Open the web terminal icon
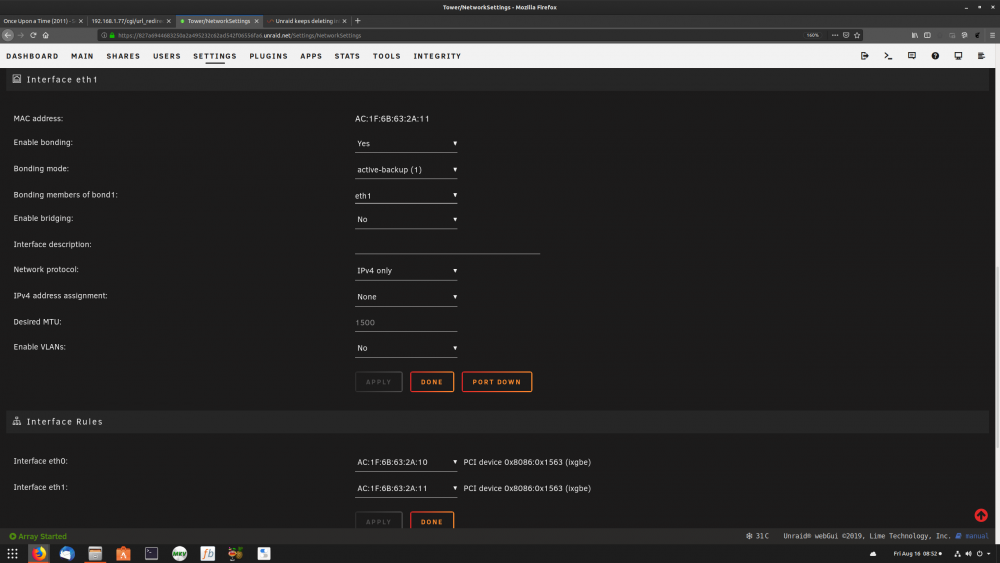This screenshot has width=1000, height=563. [x=888, y=56]
